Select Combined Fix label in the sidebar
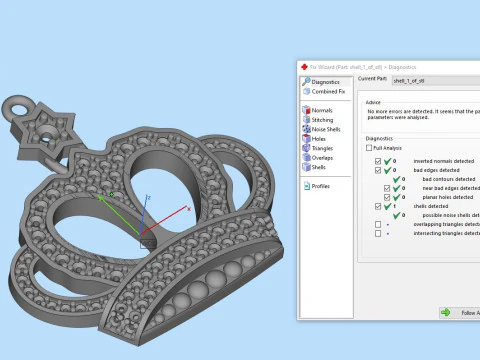The height and width of the screenshot is (360, 480). click(x=328, y=91)
